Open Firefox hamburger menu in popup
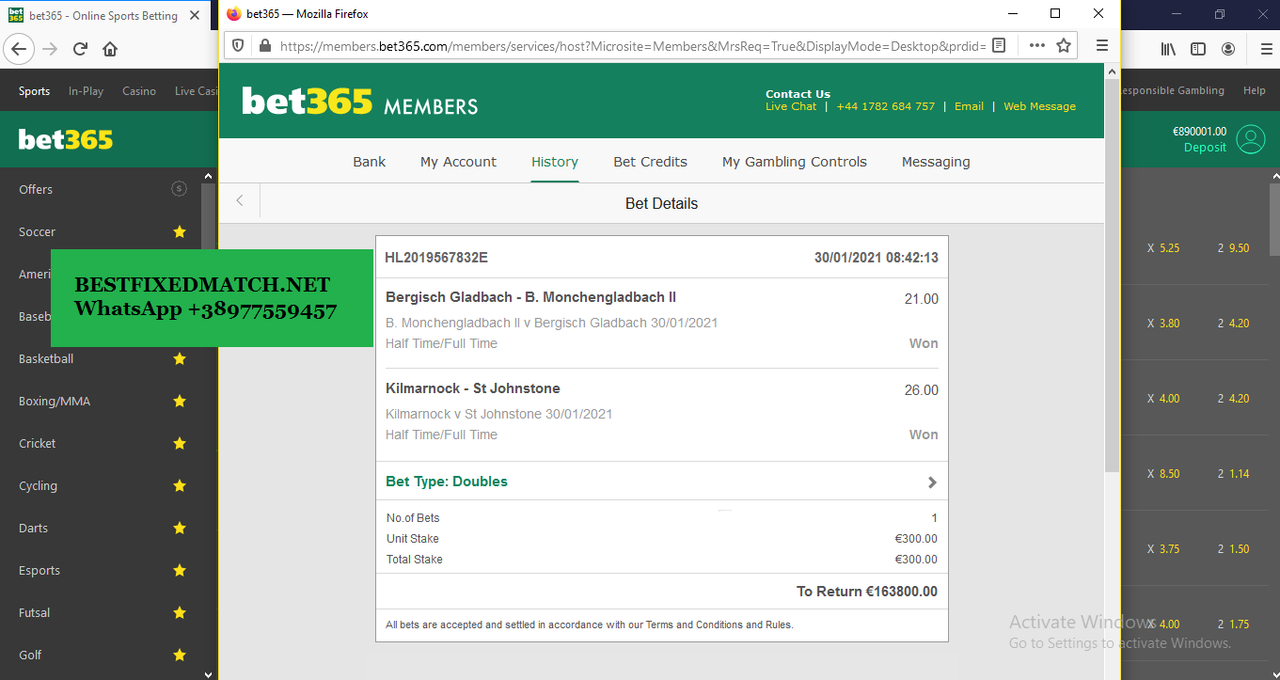The width and height of the screenshot is (1280, 680). pyautogui.click(x=1102, y=45)
